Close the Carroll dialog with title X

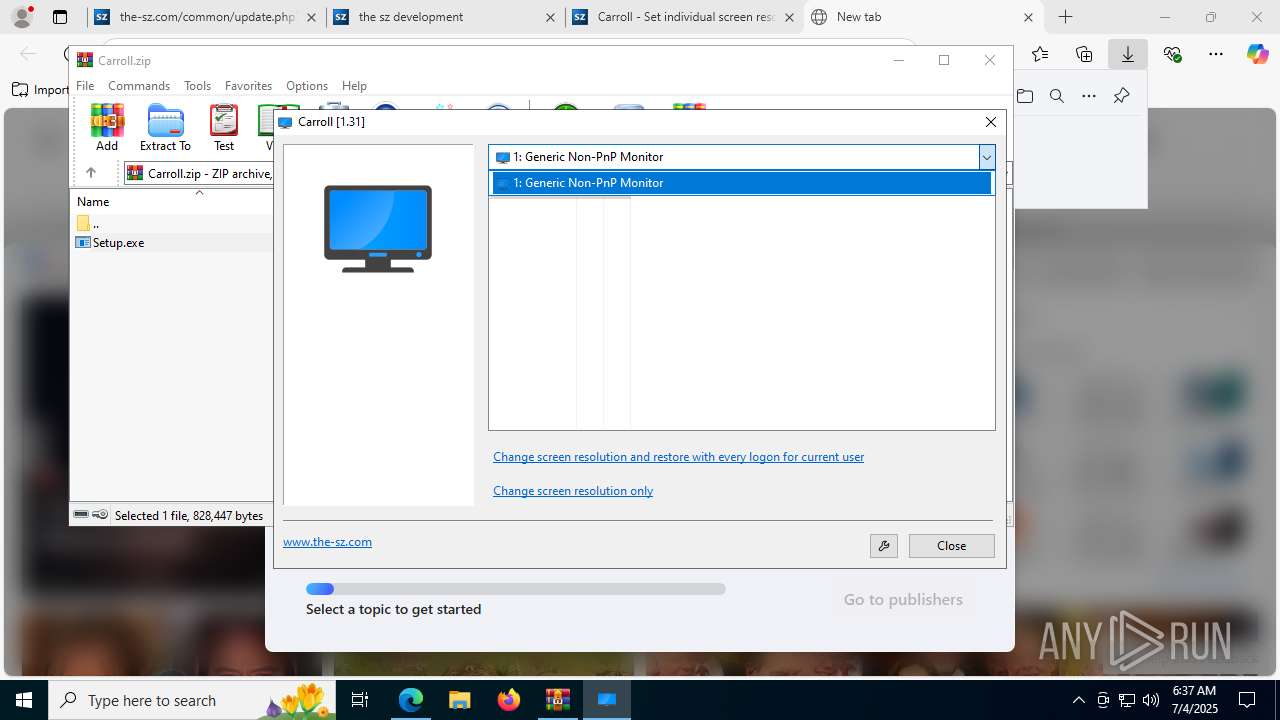[x=991, y=122]
